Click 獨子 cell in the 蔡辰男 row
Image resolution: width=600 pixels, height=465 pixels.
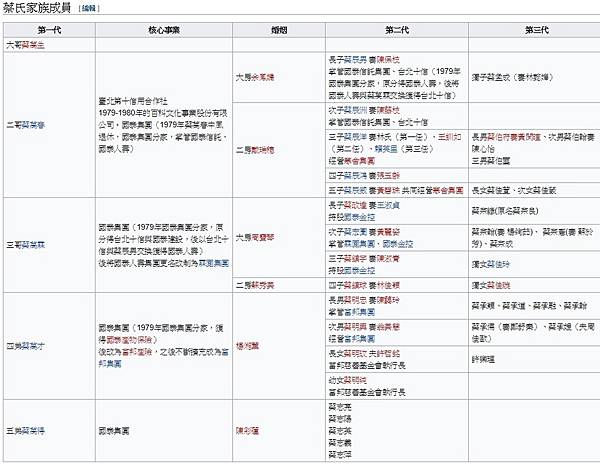click(534, 77)
